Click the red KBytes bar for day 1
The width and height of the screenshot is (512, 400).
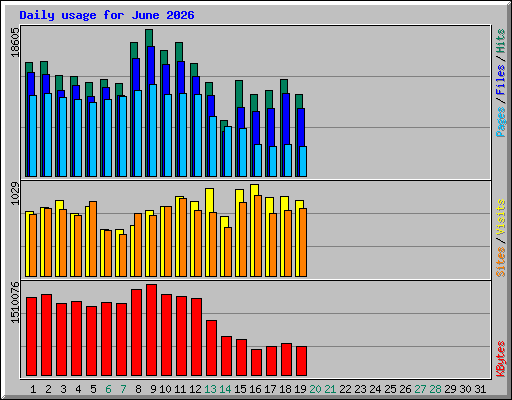pos(31,336)
